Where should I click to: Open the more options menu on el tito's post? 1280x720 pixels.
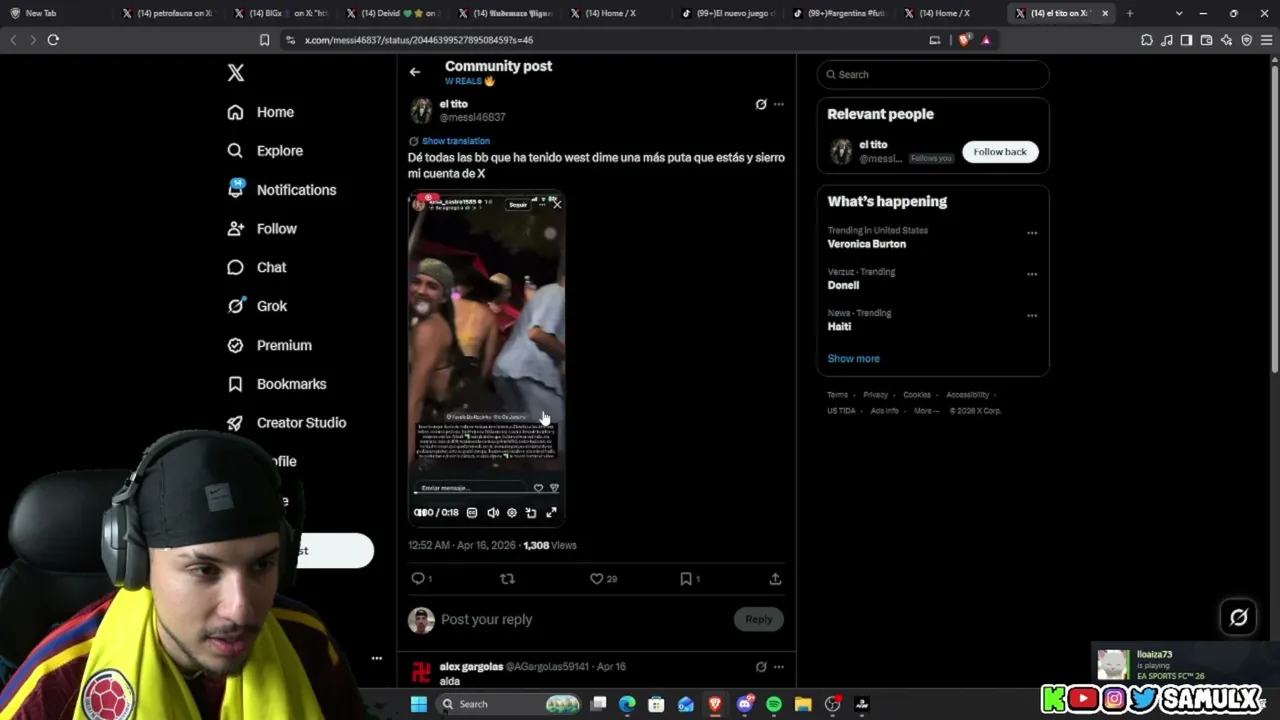779,104
